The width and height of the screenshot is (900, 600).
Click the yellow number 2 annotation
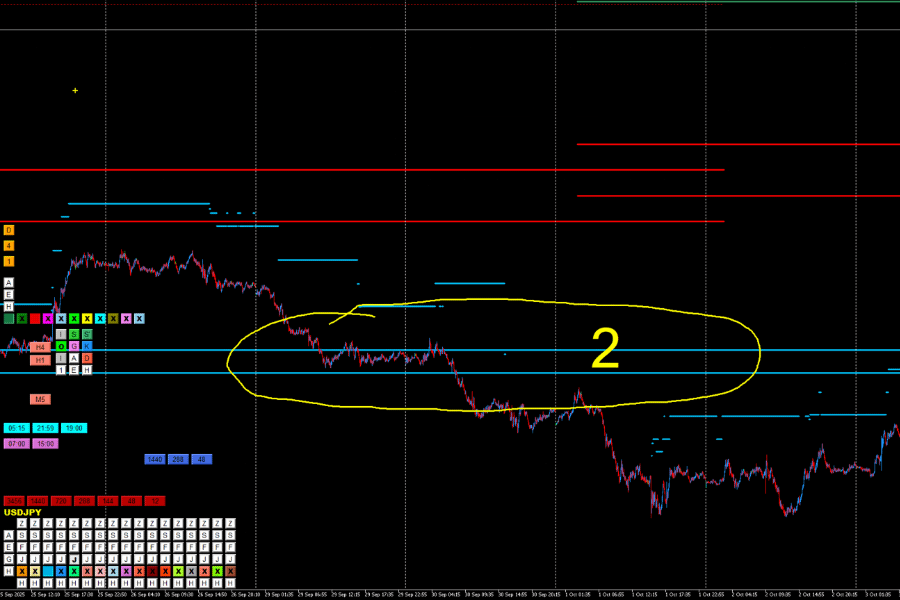(605, 350)
